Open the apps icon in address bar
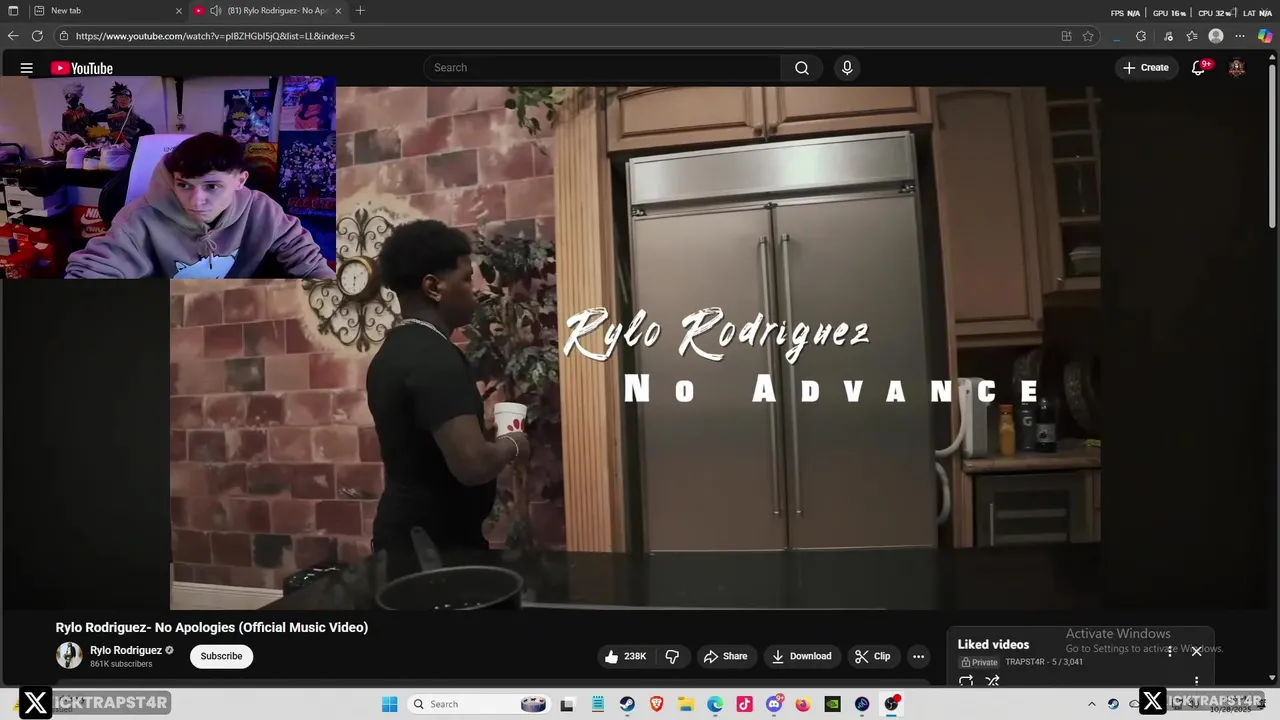 tap(1066, 36)
